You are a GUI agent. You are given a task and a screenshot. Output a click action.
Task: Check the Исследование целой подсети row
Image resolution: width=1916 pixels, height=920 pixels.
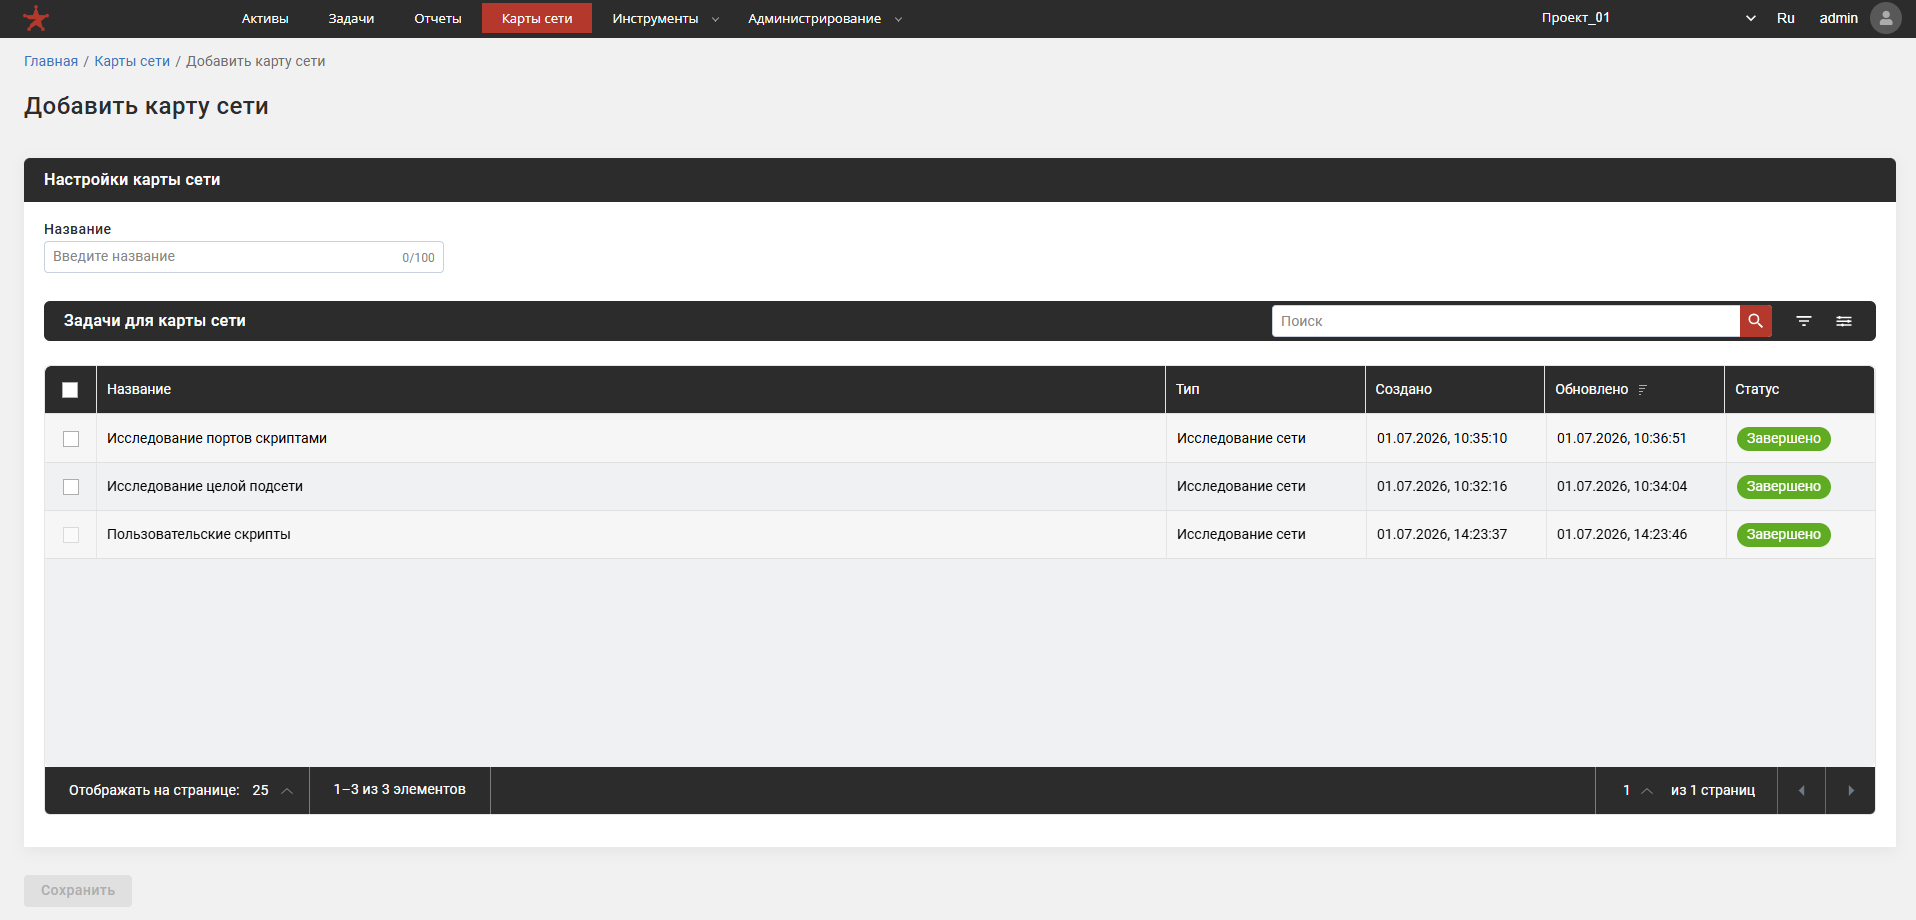tap(71, 487)
